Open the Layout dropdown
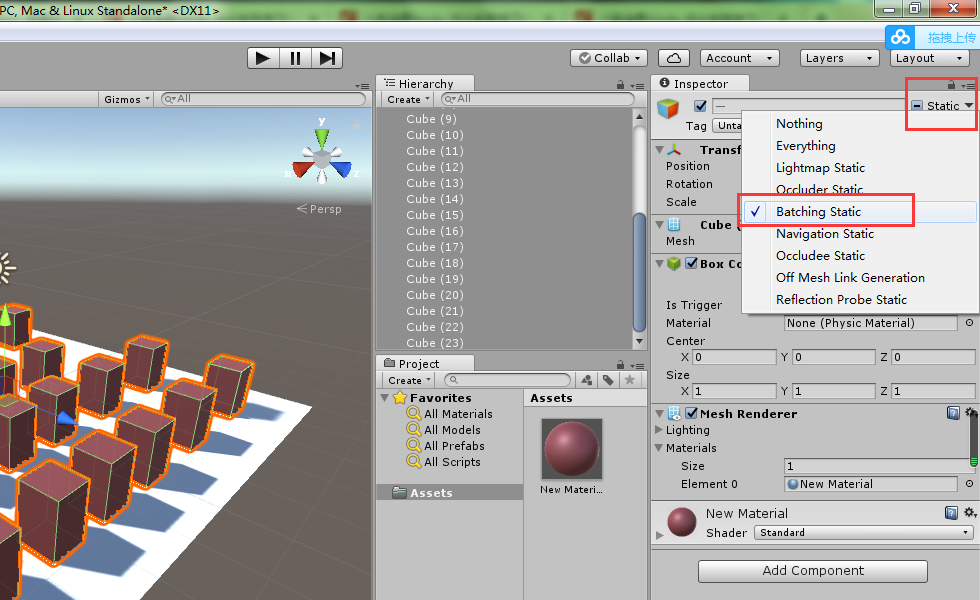The width and height of the screenshot is (980, 600). tap(929, 58)
